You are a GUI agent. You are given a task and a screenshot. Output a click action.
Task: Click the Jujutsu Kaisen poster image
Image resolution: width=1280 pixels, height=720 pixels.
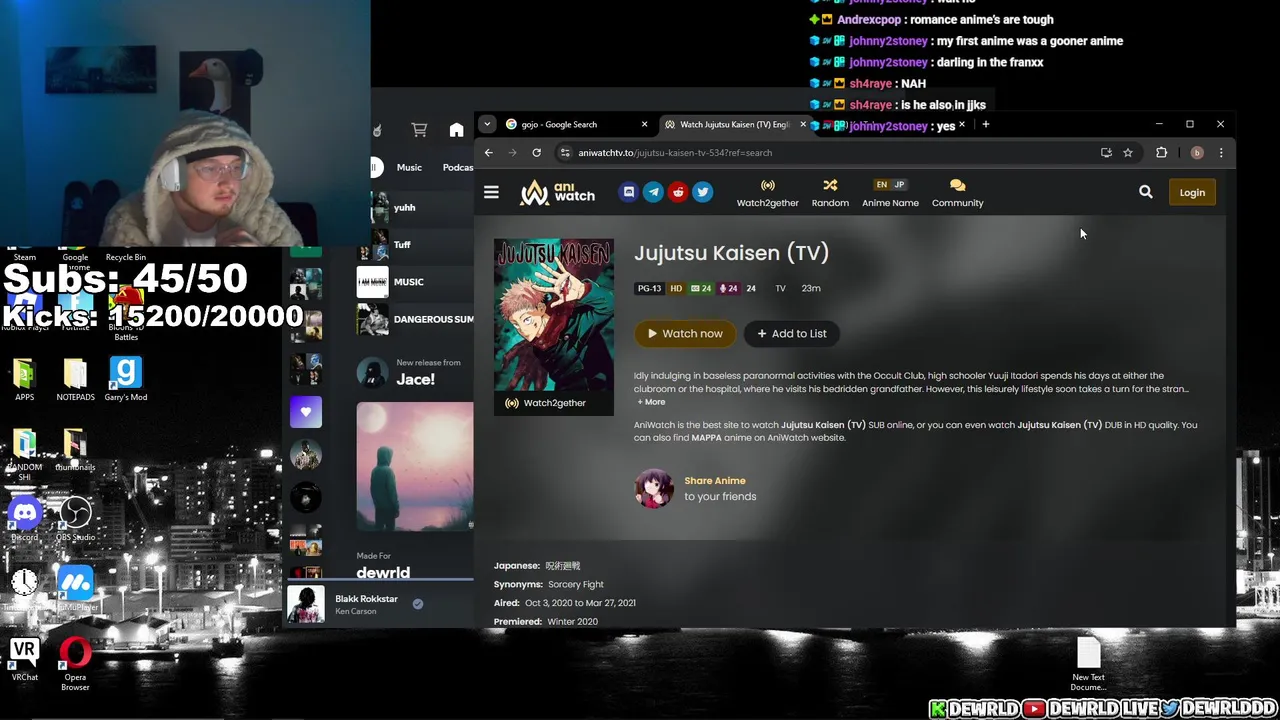[553, 314]
